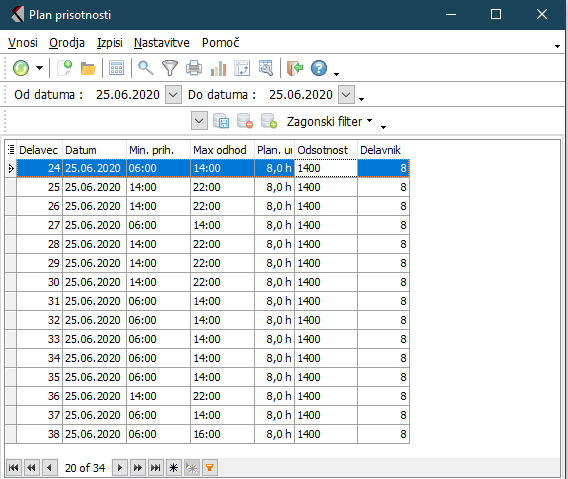Go to next record in navigator
Screen dimensions: 568x479
120,468
